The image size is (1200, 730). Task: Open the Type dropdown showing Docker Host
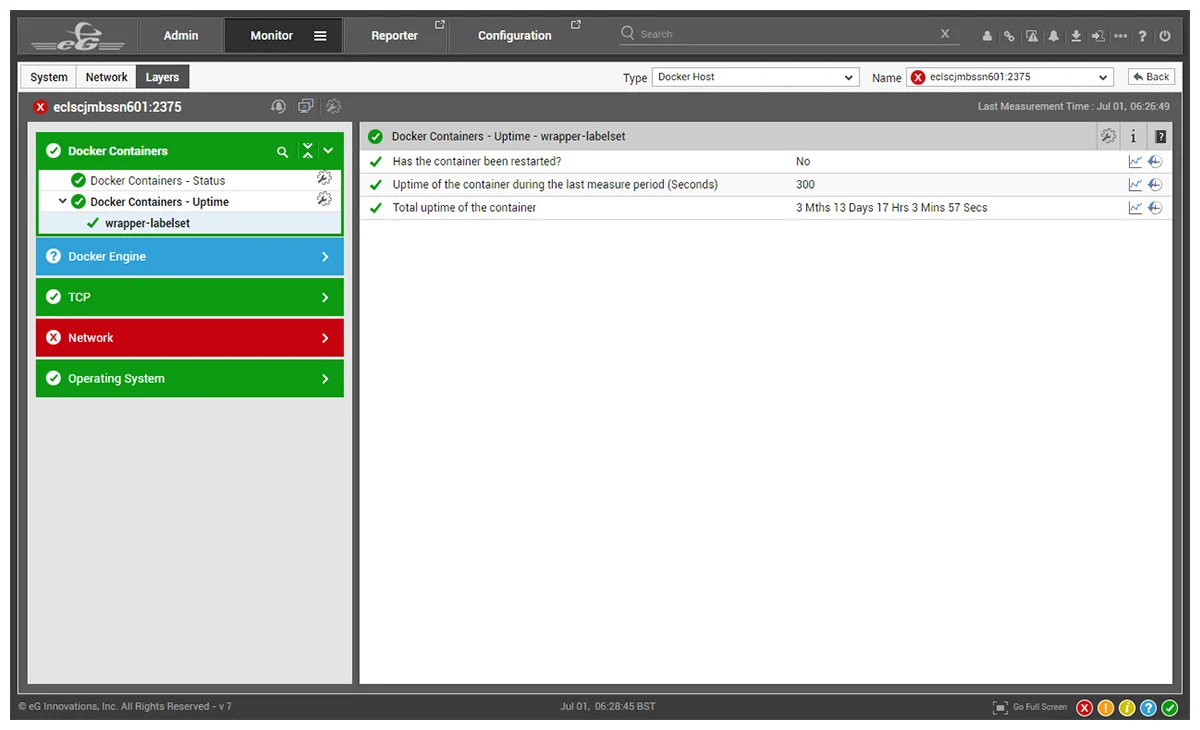[756, 77]
